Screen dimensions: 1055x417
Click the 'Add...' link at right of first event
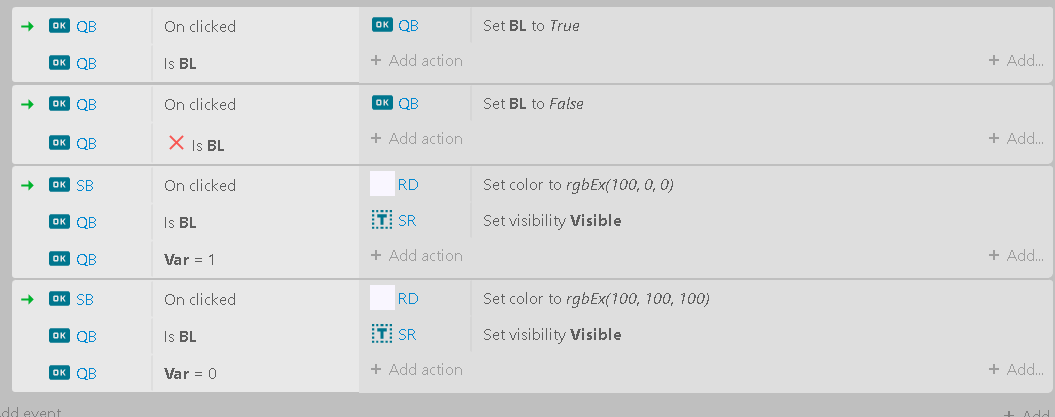(x=1016, y=61)
